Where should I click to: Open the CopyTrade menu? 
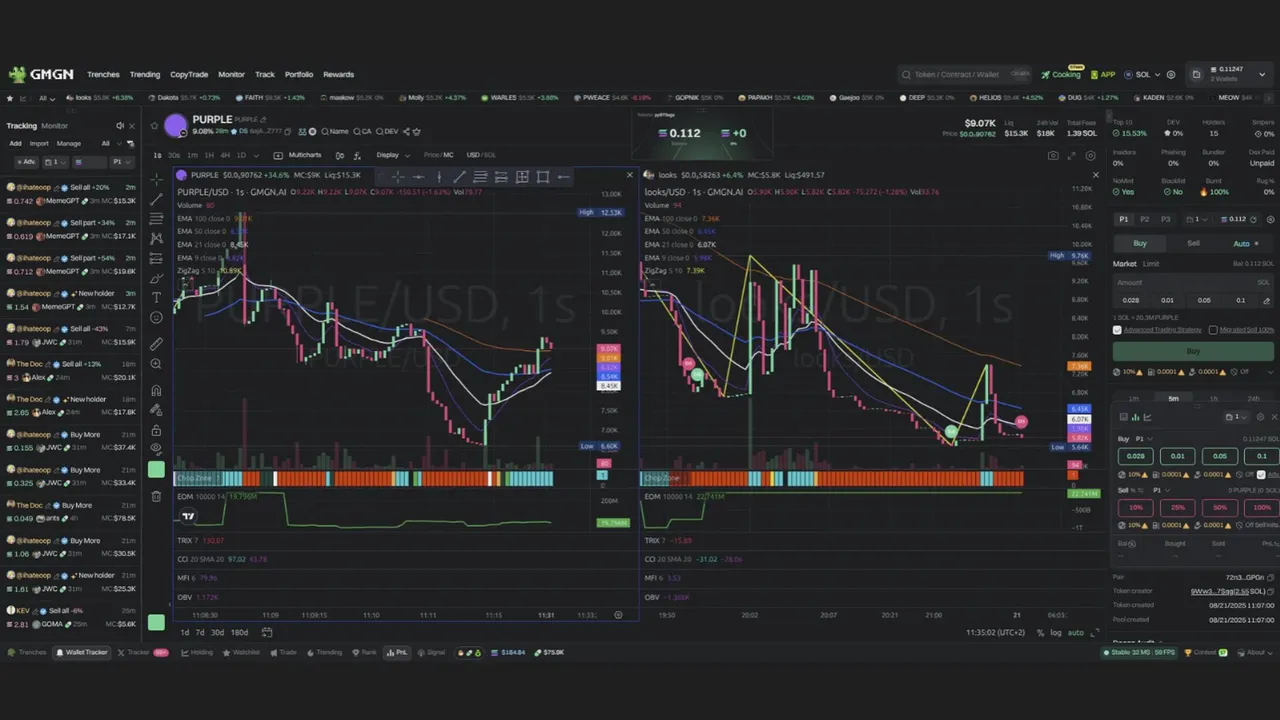pos(189,74)
